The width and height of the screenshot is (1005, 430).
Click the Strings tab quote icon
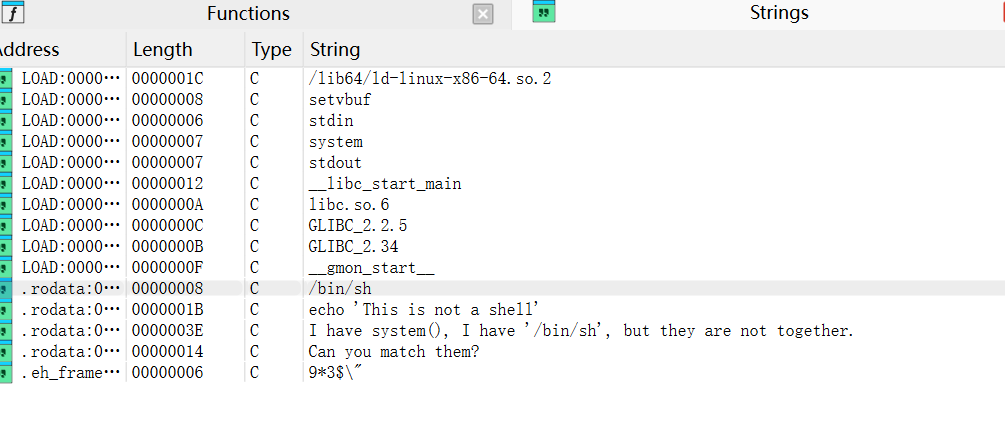[x=544, y=12]
